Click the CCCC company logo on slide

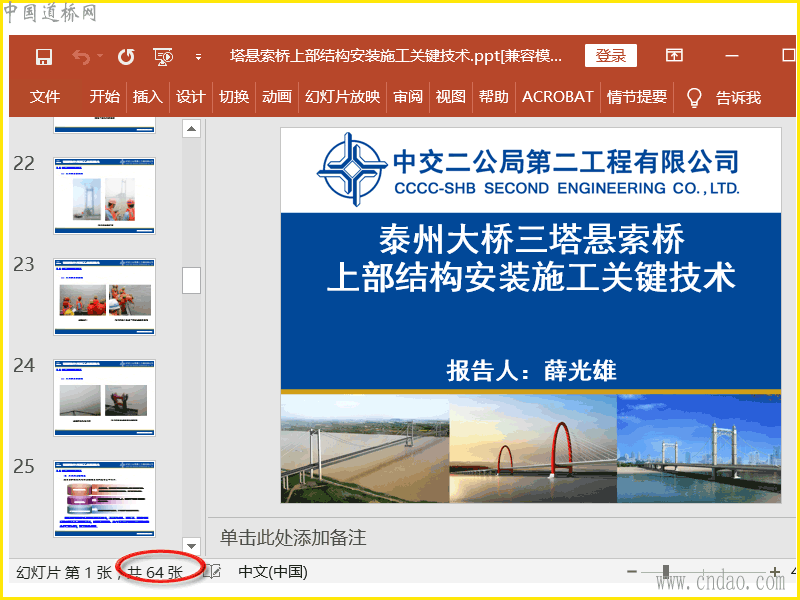pos(352,169)
